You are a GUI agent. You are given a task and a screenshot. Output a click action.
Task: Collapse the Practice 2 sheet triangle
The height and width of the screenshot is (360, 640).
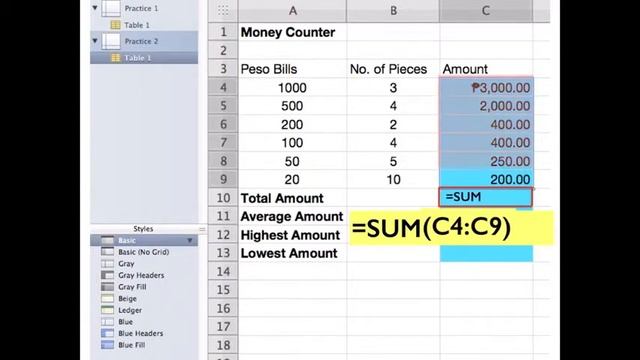[95, 41]
